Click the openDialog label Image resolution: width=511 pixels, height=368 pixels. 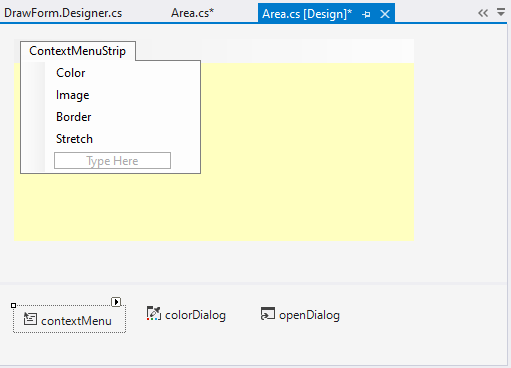(309, 315)
